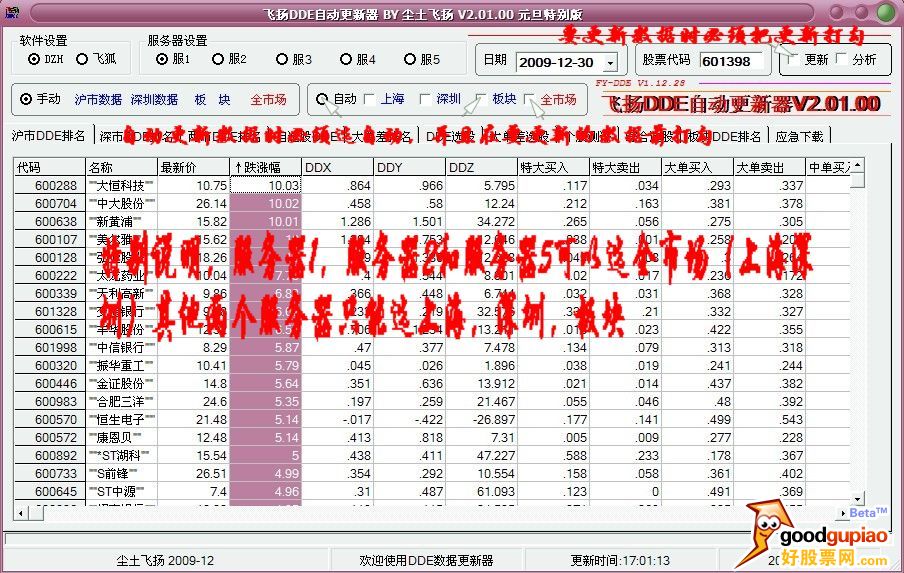The width and height of the screenshot is (904, 573).
Task: Select the 金证股份 stock name cell
Action: tap(121, 383)
